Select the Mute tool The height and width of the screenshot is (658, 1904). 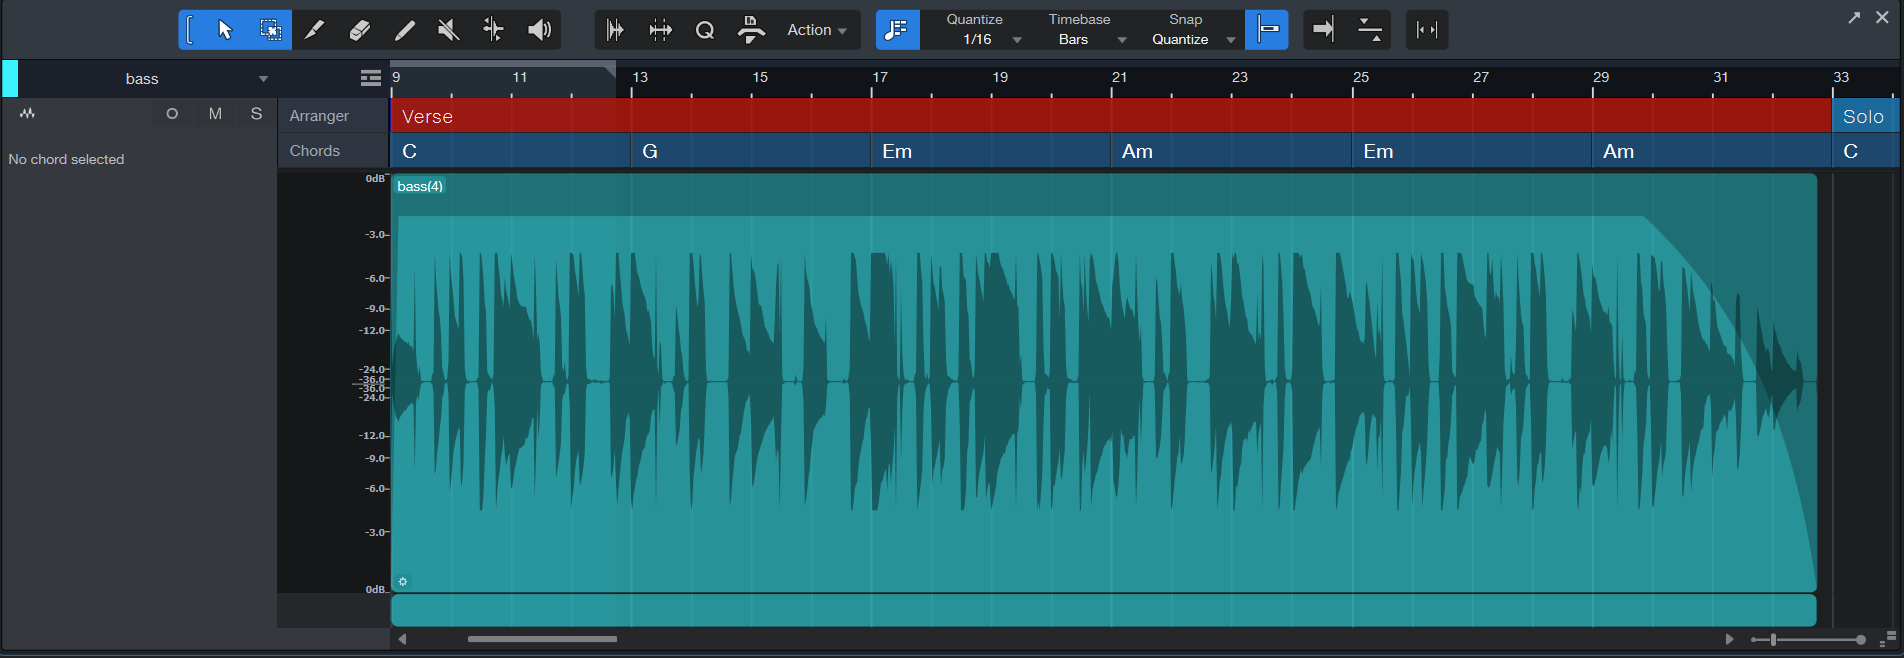click(x=449, y=30)
